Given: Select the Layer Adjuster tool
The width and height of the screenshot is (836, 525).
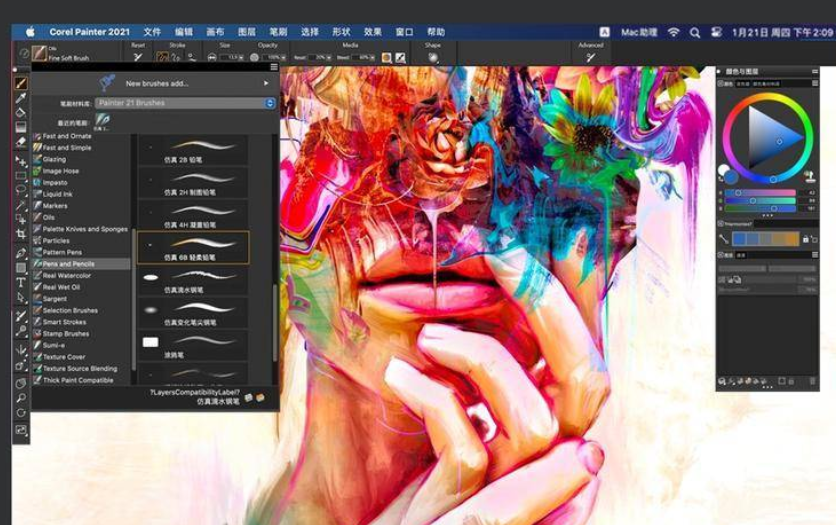Looking at the screenshot, I should (21, 161).
